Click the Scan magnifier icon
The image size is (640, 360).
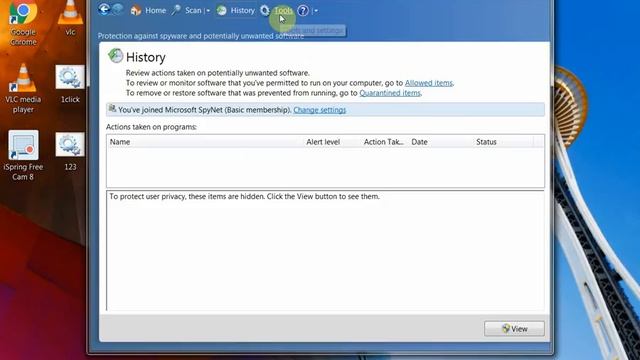tap(176, 10)
